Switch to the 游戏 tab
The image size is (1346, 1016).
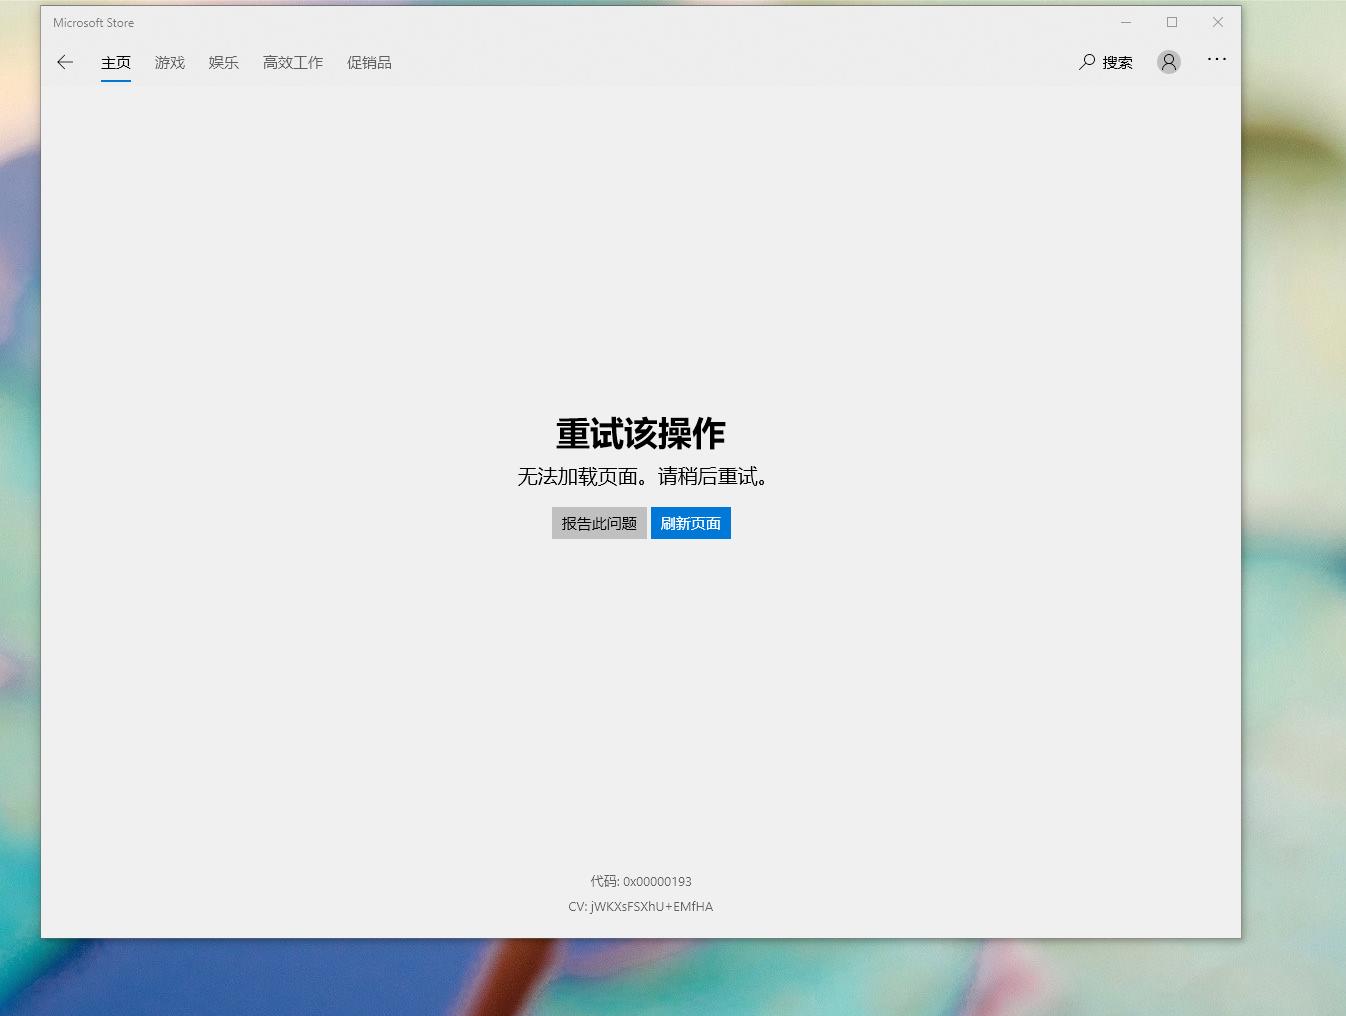(x=170, y=62)
